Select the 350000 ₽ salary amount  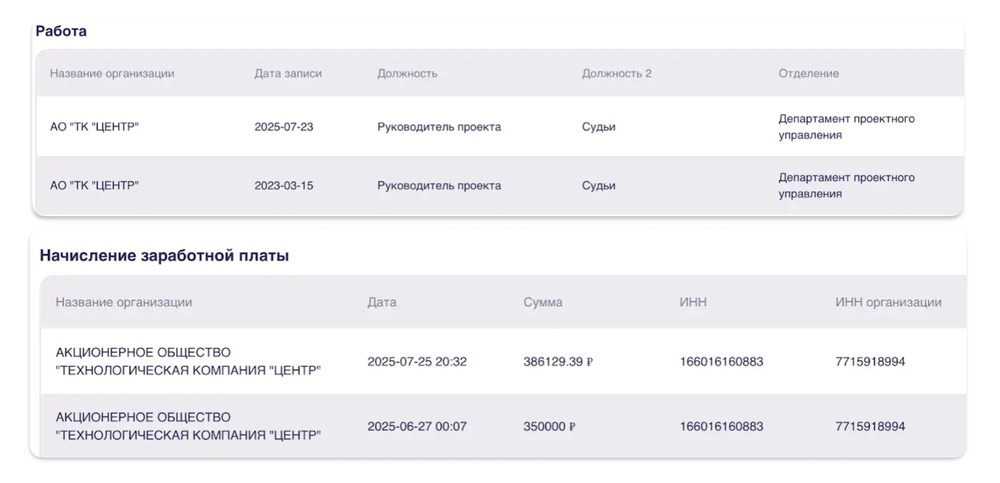click(x=549, y=426)
